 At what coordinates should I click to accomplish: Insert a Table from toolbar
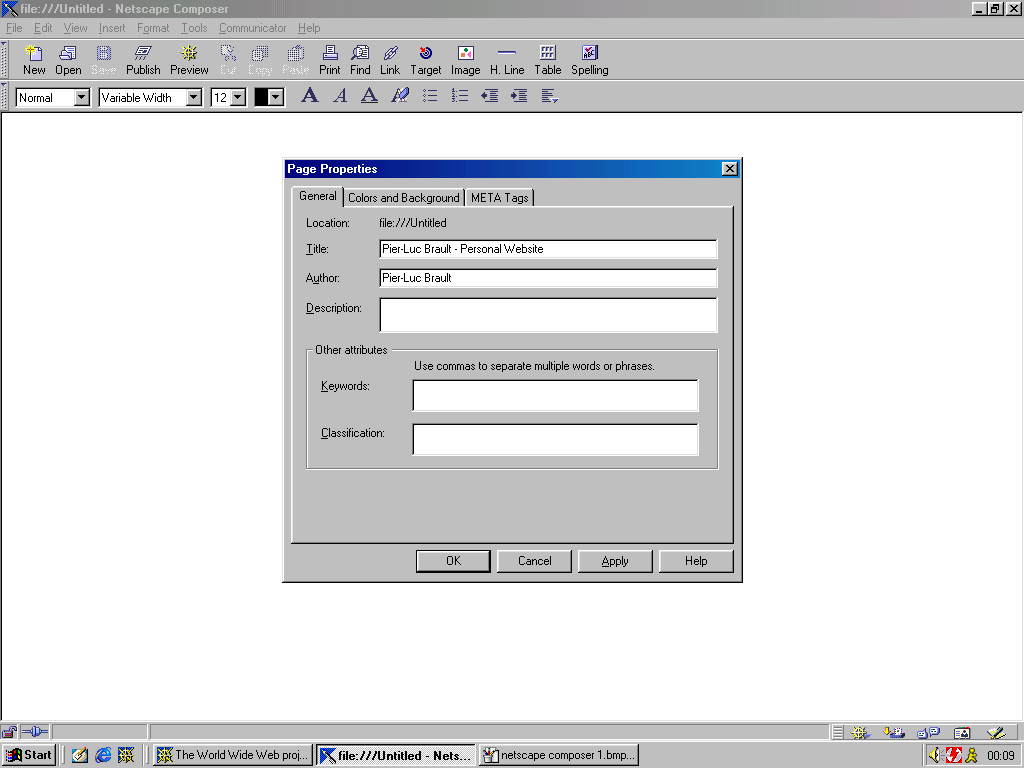548,60
